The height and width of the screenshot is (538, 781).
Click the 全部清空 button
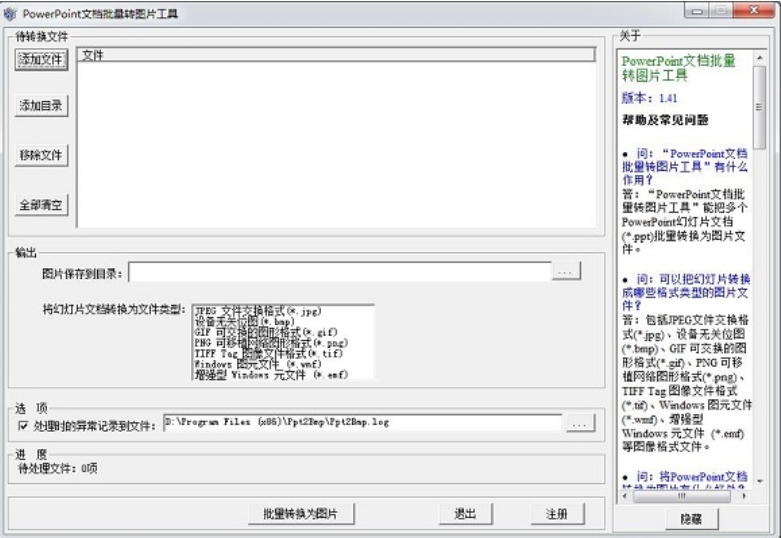click(41, 205)
